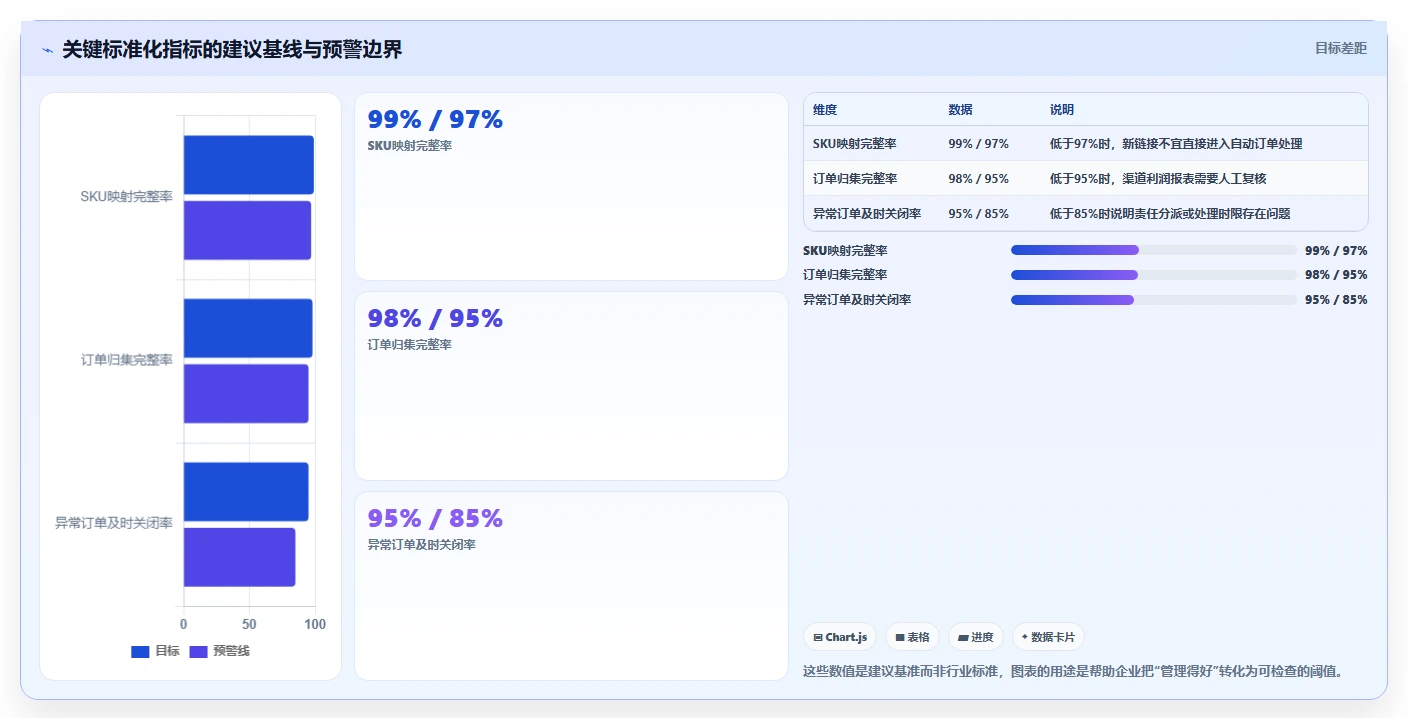Click the 95% / 85% card value

435,519
